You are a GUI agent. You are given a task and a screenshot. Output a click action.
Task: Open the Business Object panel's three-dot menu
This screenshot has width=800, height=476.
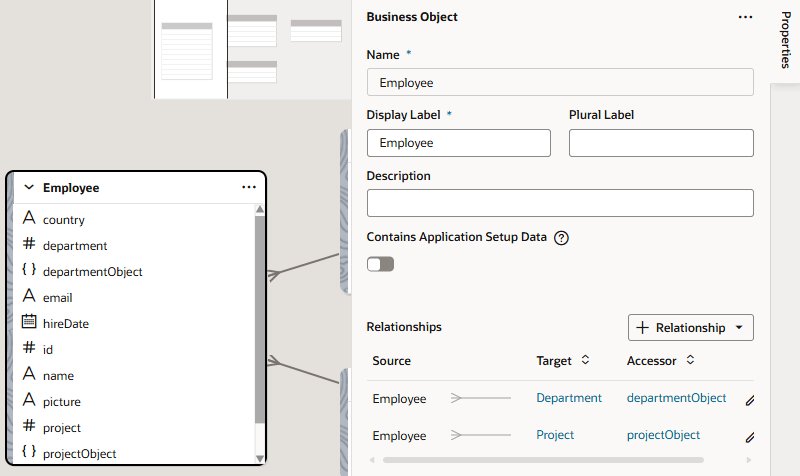(745, 17)
